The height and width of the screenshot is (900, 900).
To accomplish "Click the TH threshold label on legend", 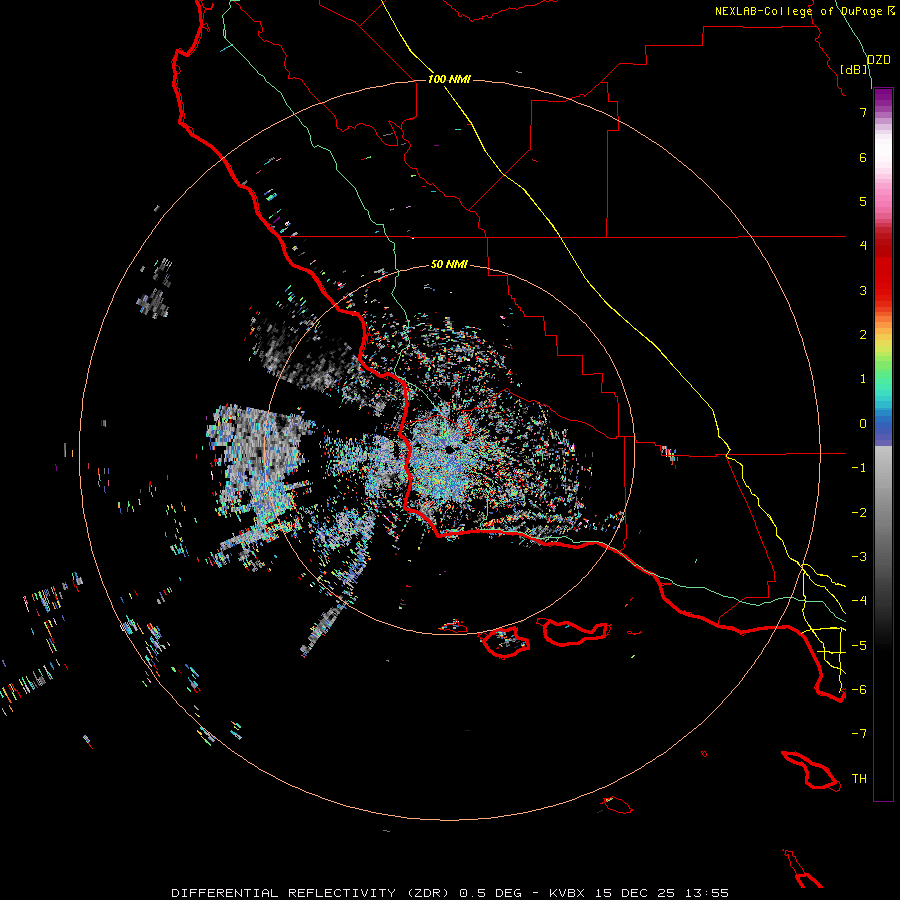I will pos(859,779).
